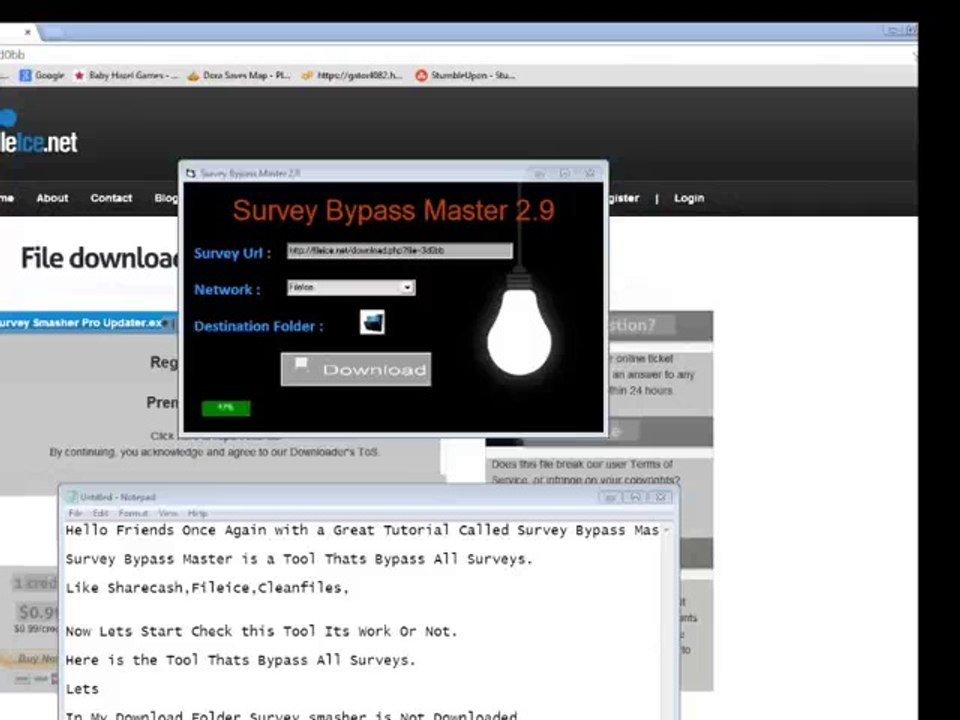Expand the Network dropdown showing FileIce
960x720 pixels.
pyautogui.click(x=351, y=287)
